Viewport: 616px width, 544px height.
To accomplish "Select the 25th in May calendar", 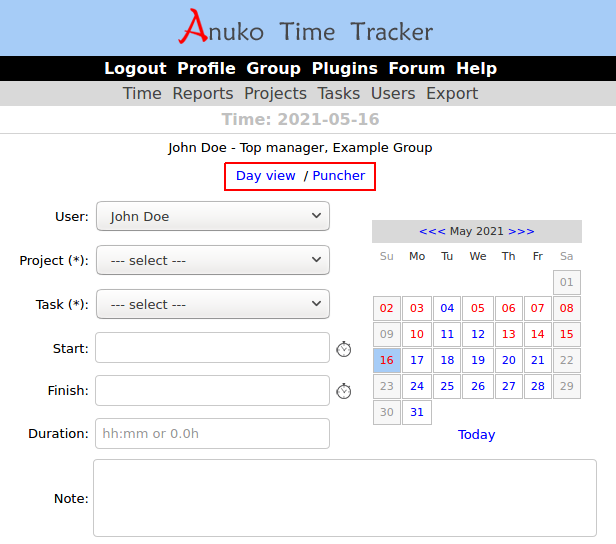I will tap(447, 386).
